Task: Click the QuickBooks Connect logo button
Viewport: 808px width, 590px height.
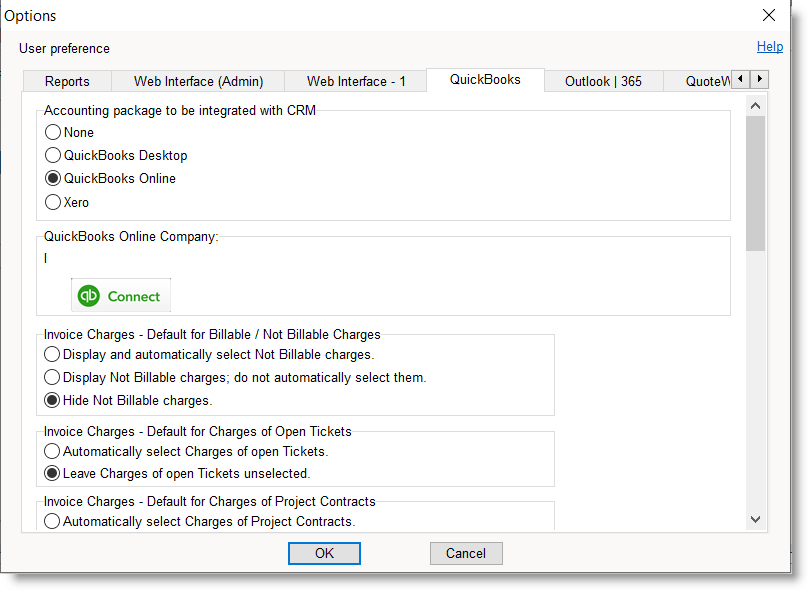Action: (120, 296)
